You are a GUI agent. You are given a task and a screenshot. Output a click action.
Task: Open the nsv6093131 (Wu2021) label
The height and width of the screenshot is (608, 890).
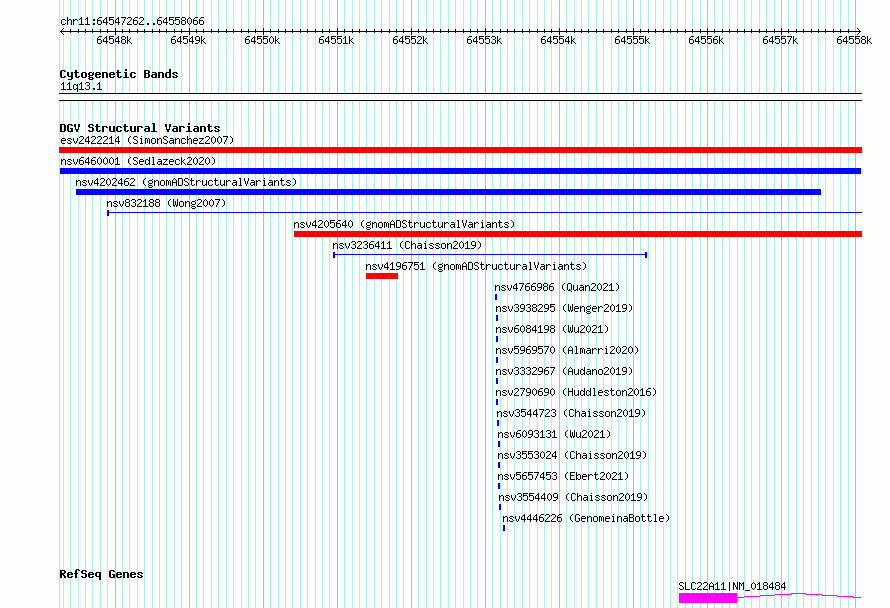click(x=554, y=434)
